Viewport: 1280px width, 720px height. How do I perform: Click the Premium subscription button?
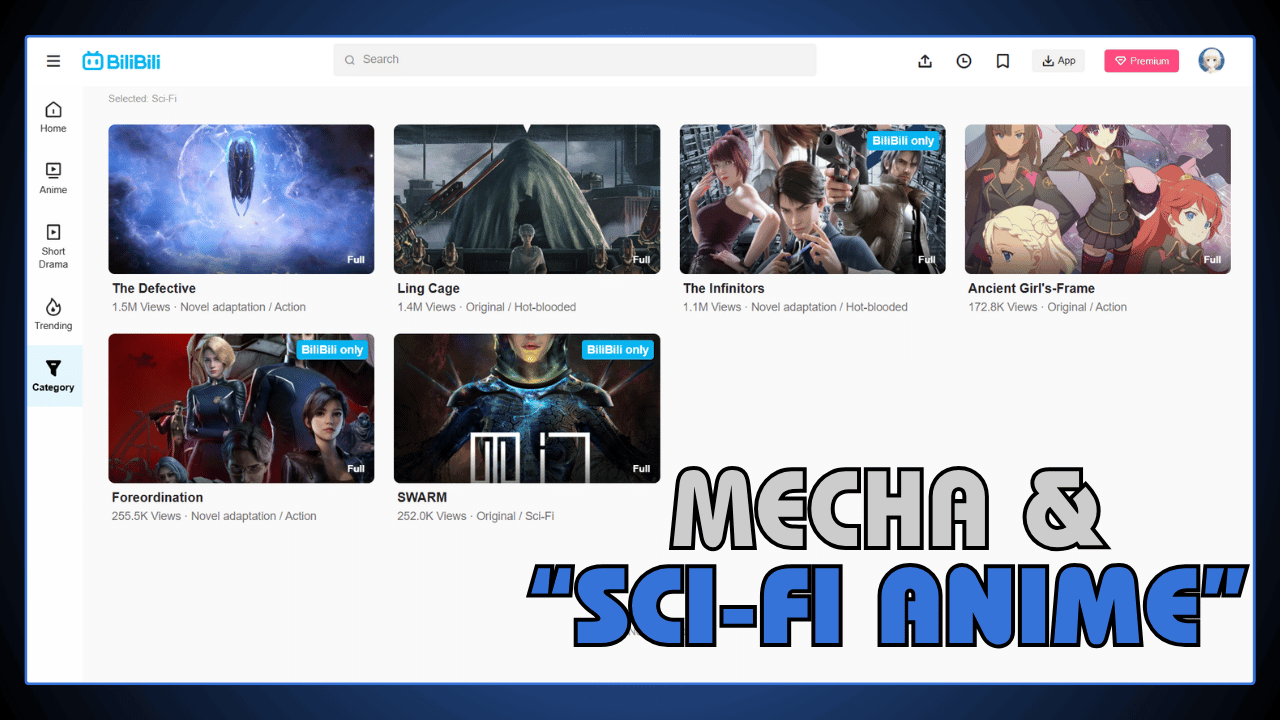pos(1141,60)
